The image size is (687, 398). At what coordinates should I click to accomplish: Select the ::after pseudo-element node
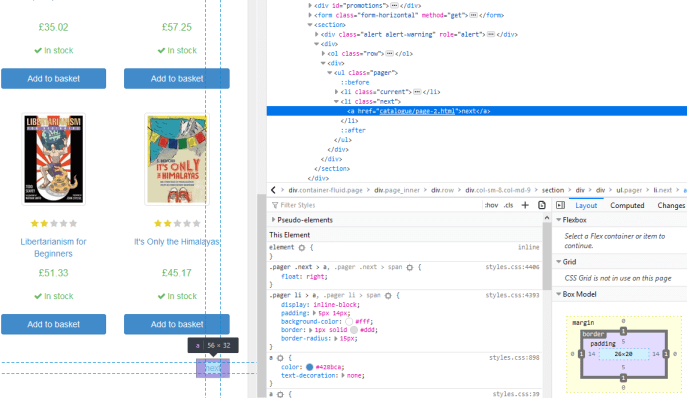click(x=353, y=130)
